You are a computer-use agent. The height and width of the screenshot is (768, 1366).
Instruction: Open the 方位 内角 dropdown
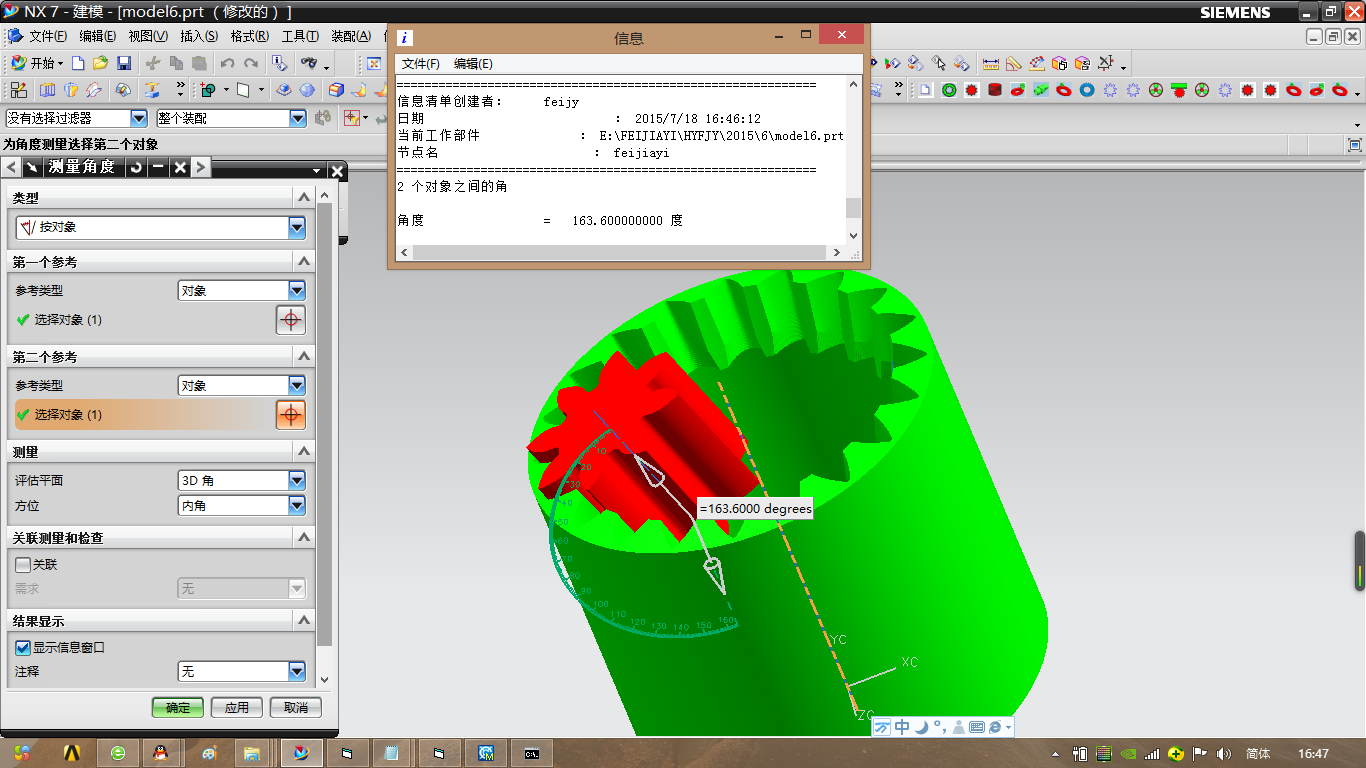297,506
